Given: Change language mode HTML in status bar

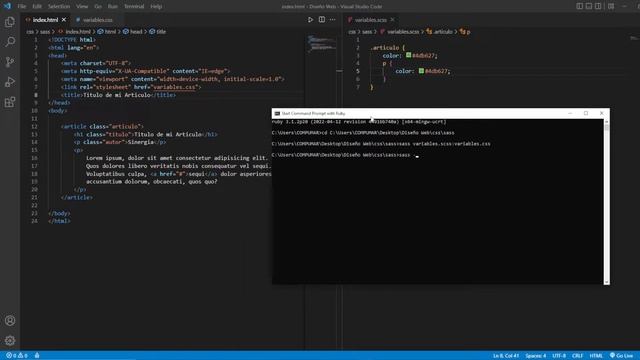Looking at the screenshot, I should pos(596,356).
